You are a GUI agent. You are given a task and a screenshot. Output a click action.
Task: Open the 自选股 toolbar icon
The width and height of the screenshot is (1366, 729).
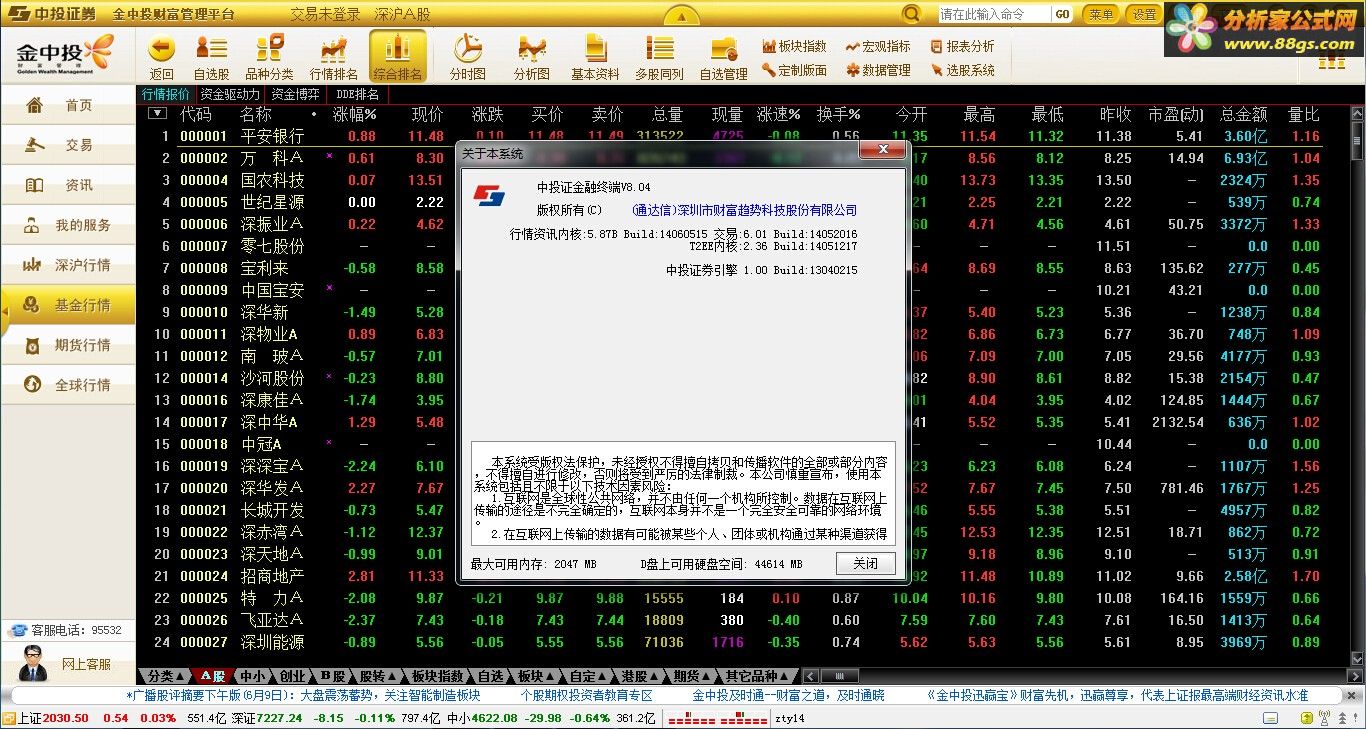(x=211, y=48)
